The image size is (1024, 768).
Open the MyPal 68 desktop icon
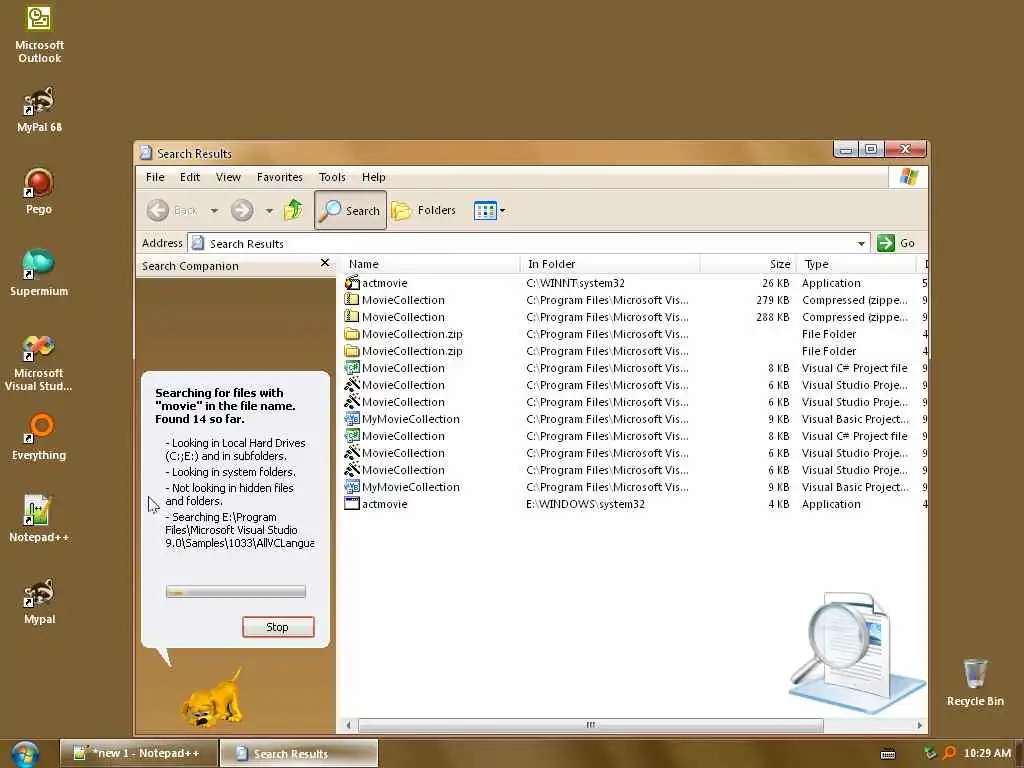pos(39,108)
